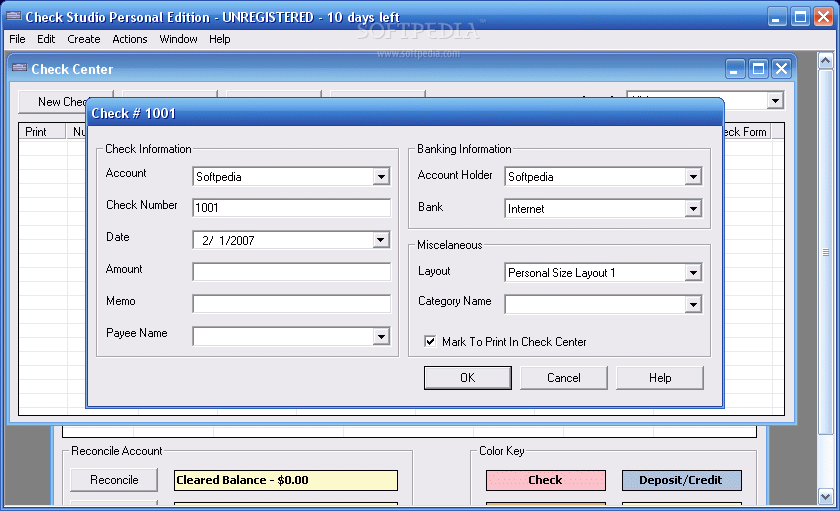
Task: Open the Account dropdown in Check Information
Action: tap(381, 176)
